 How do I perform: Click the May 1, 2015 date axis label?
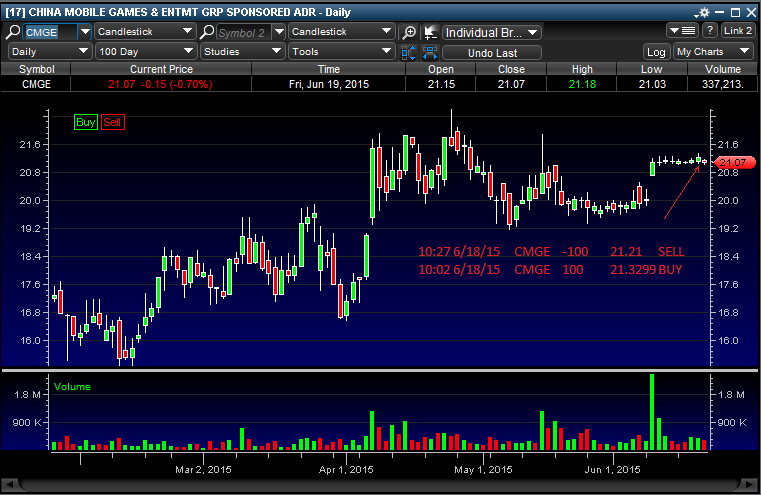(x=483, y=469)
